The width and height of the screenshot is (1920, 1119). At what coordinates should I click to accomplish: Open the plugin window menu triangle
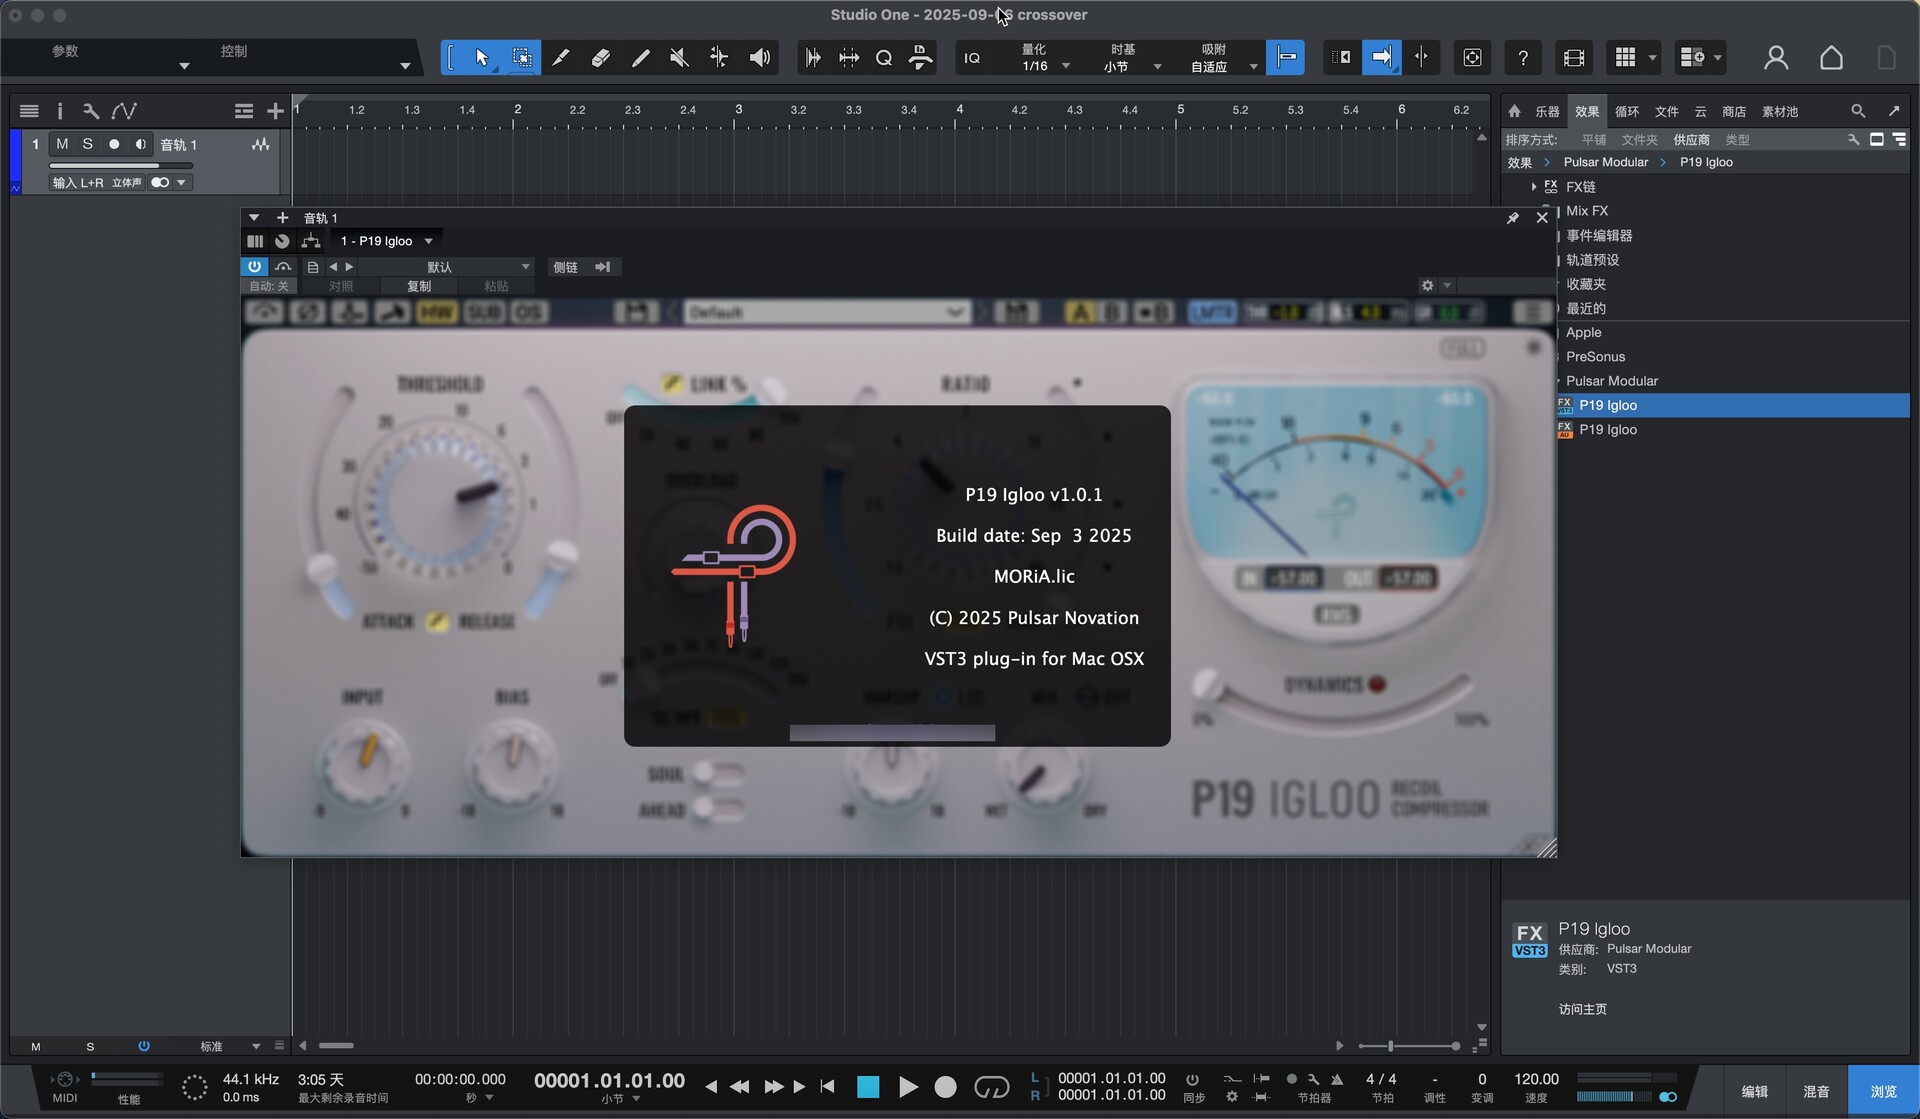pos(254,217)
